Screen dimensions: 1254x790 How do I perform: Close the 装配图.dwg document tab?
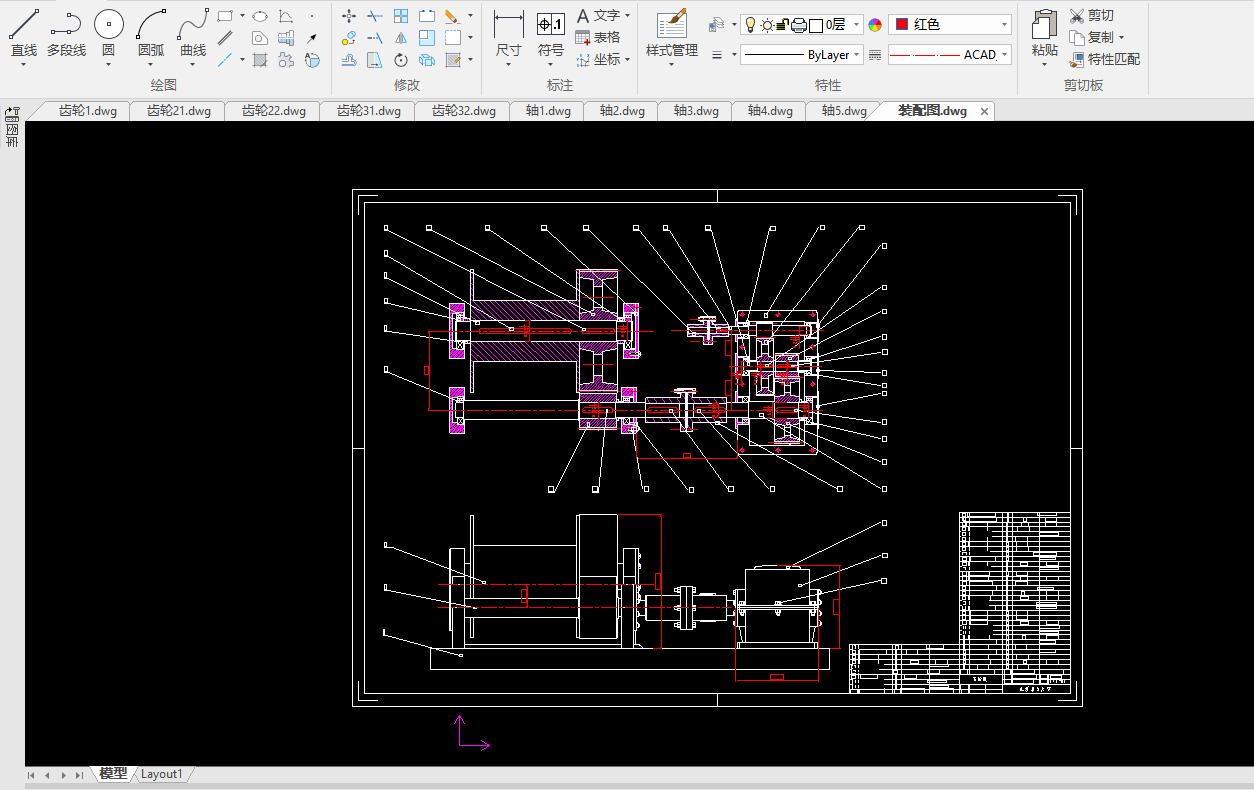click(984, 111)
